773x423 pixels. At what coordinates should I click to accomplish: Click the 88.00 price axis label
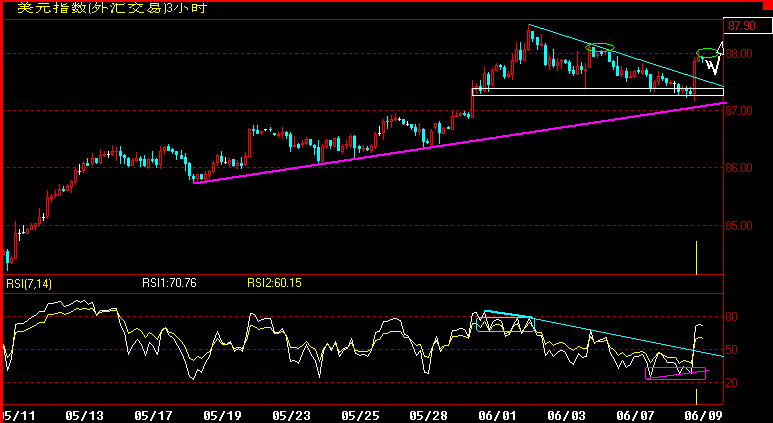click(x=738, y=53)
